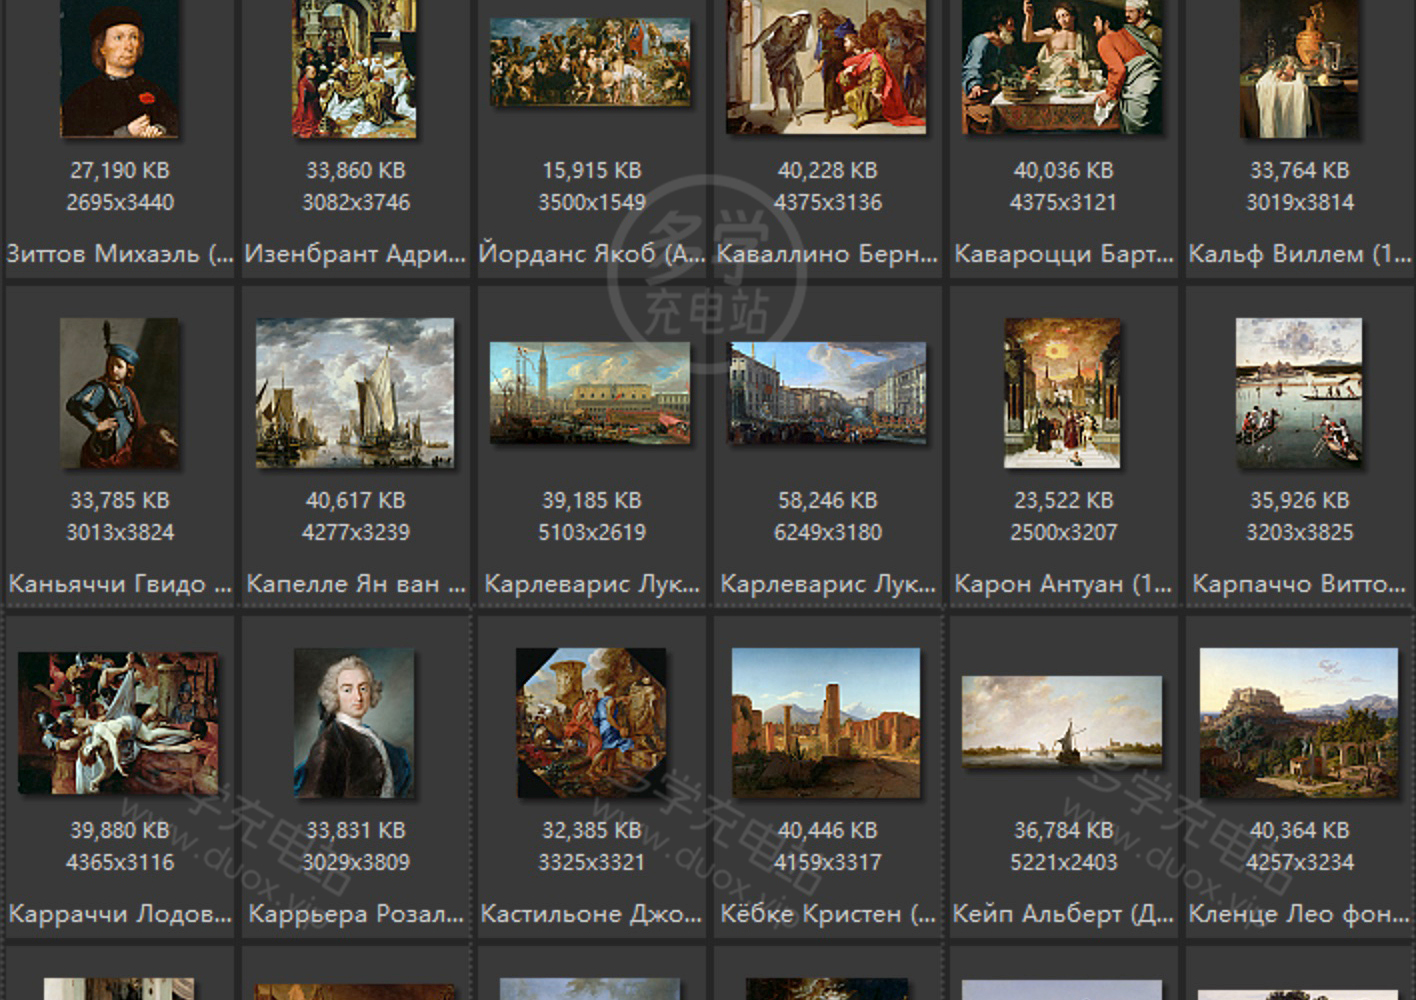Select the Карлеварис thumbnail sized 5103x2619

point(590,393)
